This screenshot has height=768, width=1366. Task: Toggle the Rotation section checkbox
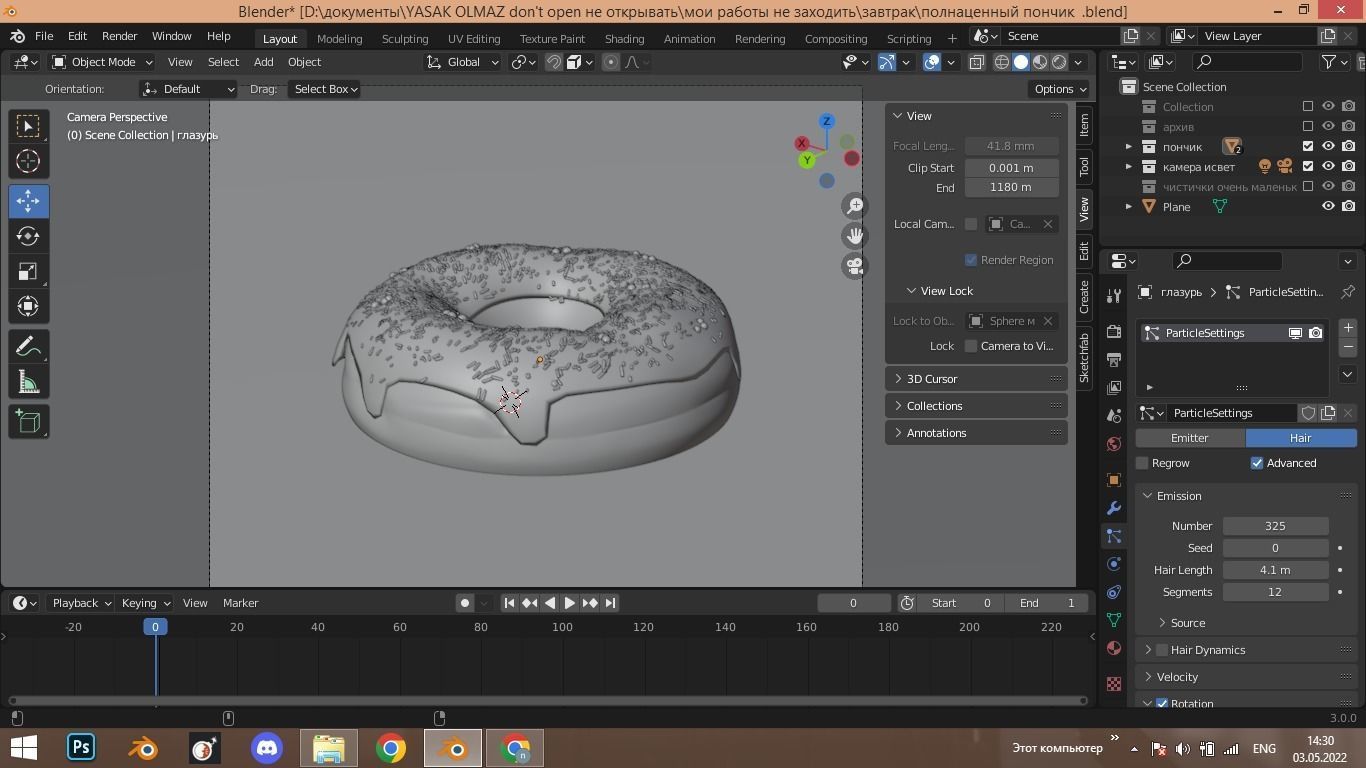pos(1162,704)
